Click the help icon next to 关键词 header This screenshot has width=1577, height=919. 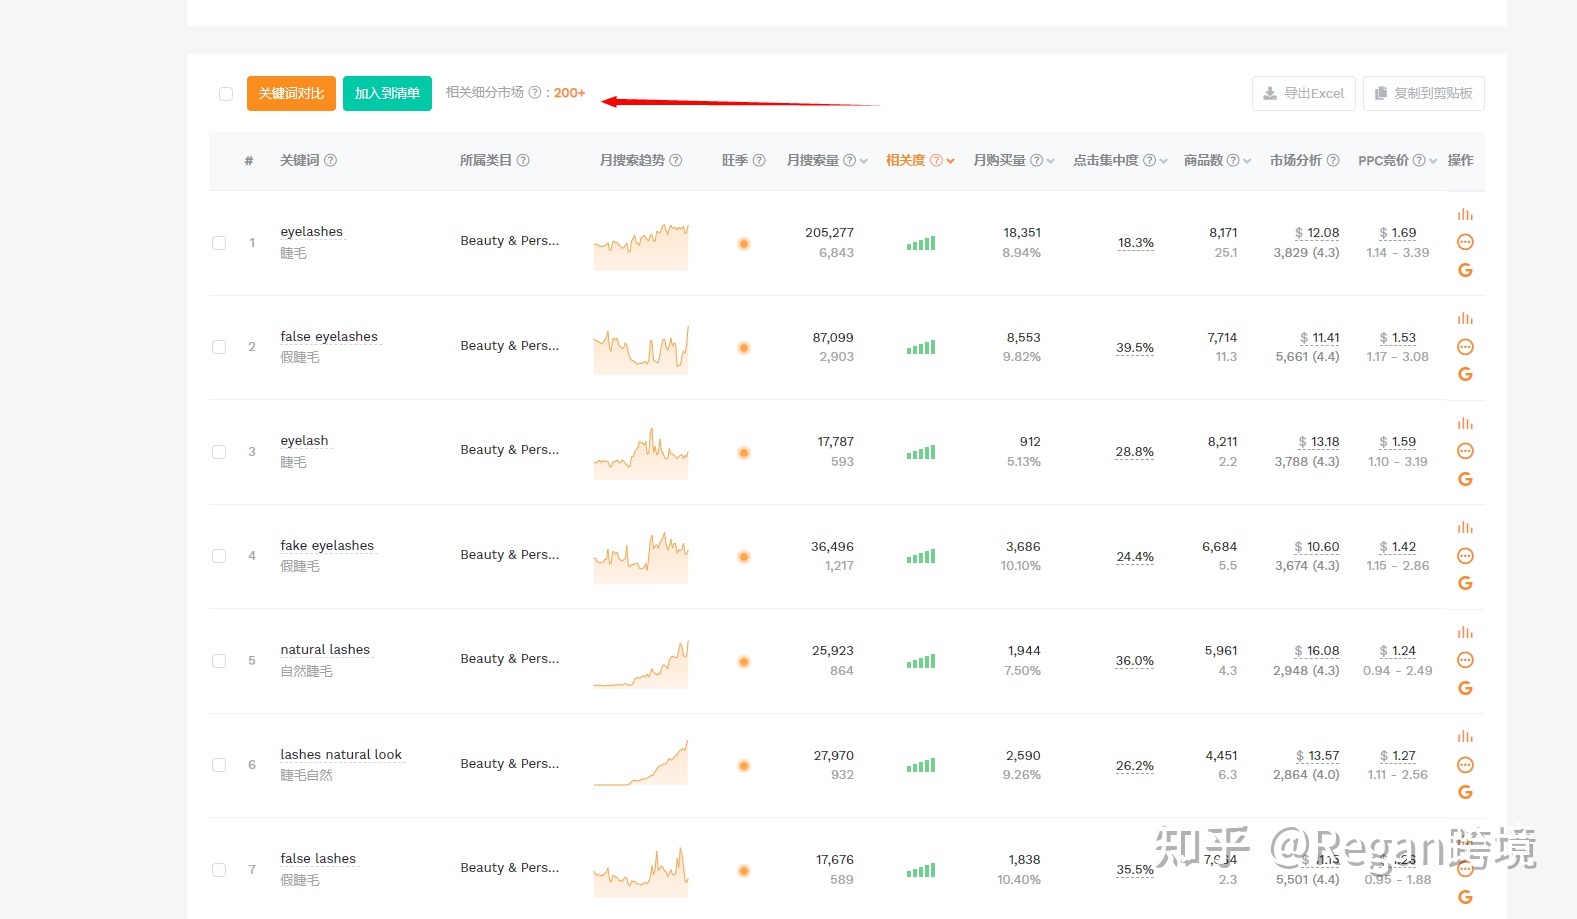[331, 160]
